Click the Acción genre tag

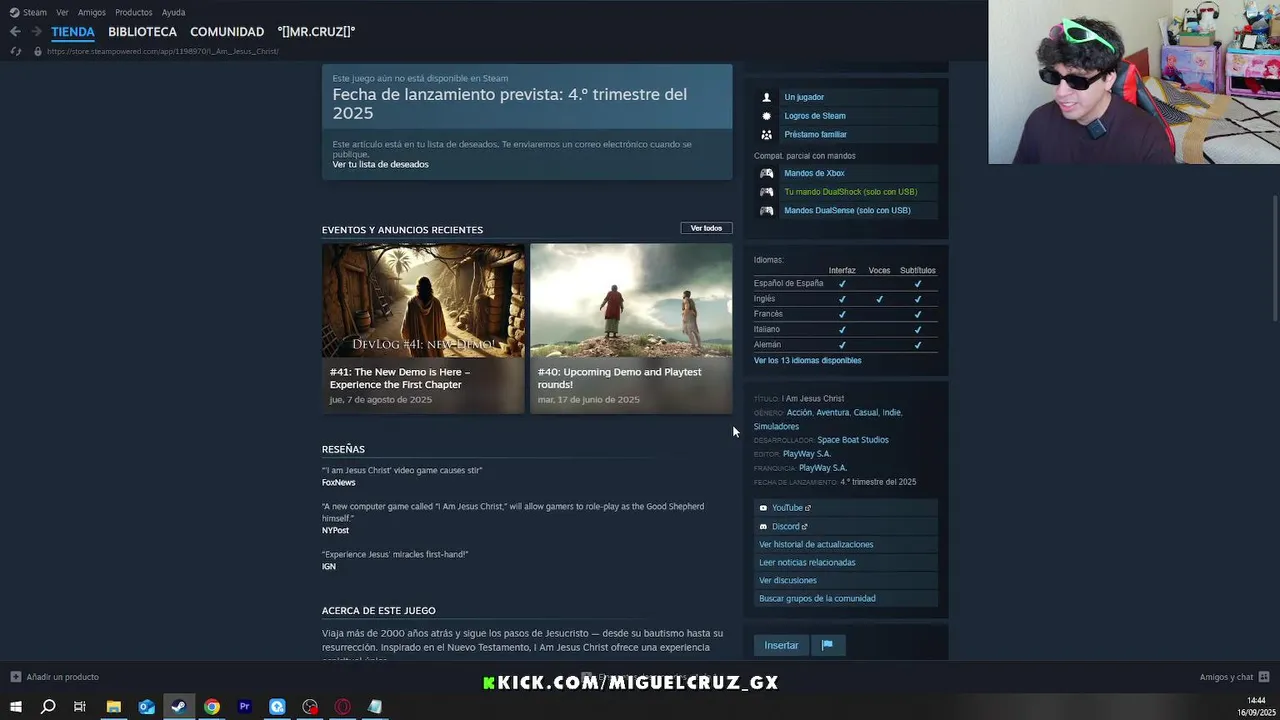(799, 413)
